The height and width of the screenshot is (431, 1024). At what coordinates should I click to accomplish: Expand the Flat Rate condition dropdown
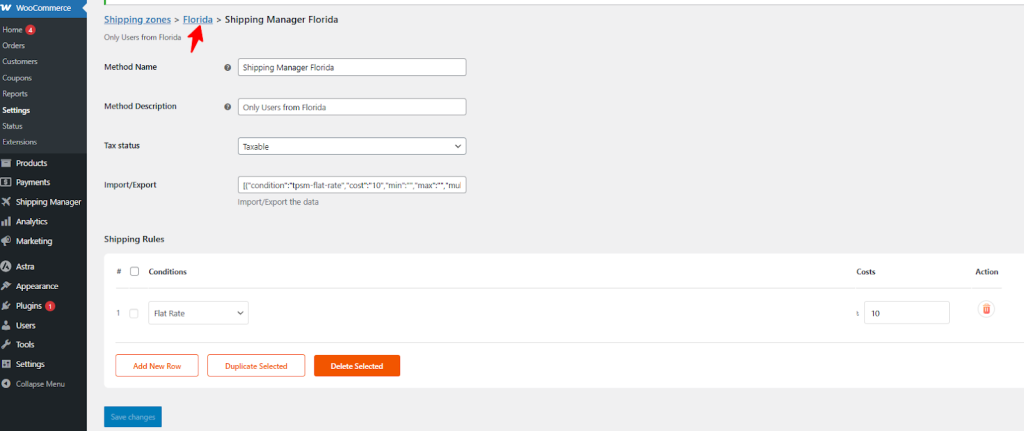(x=198, y=313)
